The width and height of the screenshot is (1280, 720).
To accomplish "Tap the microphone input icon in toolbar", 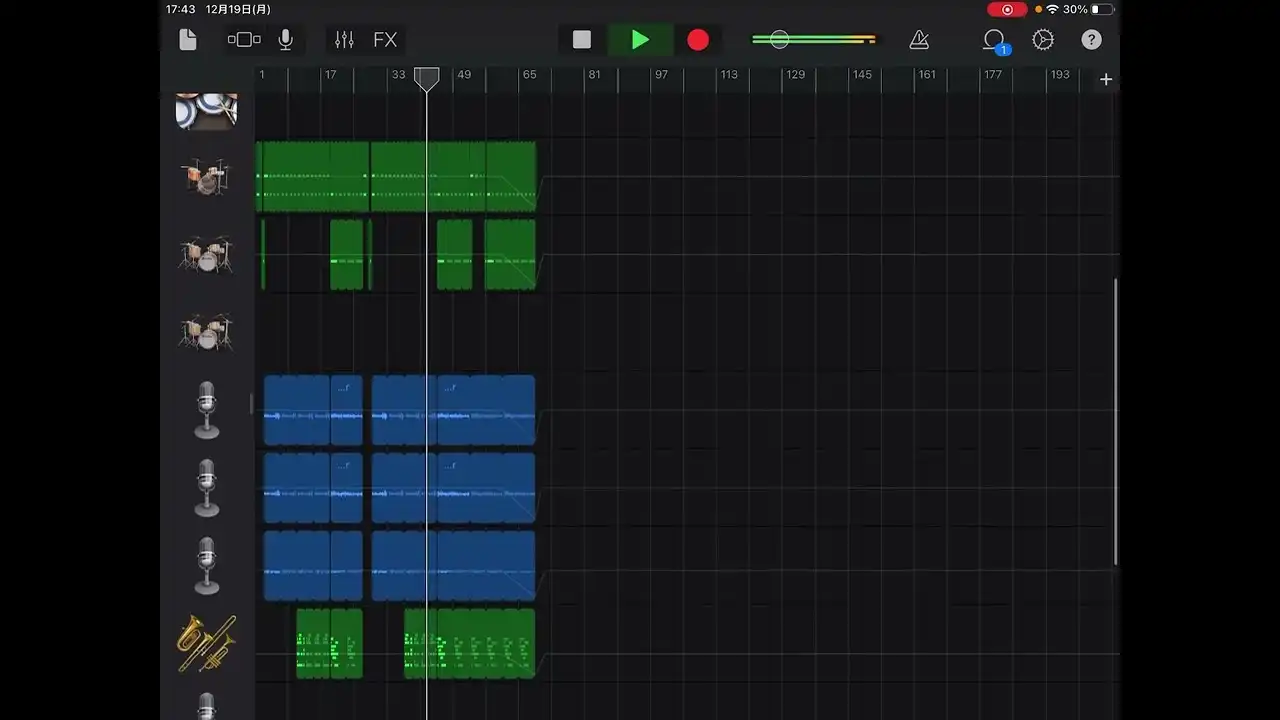I will click(x=286, y=40).
